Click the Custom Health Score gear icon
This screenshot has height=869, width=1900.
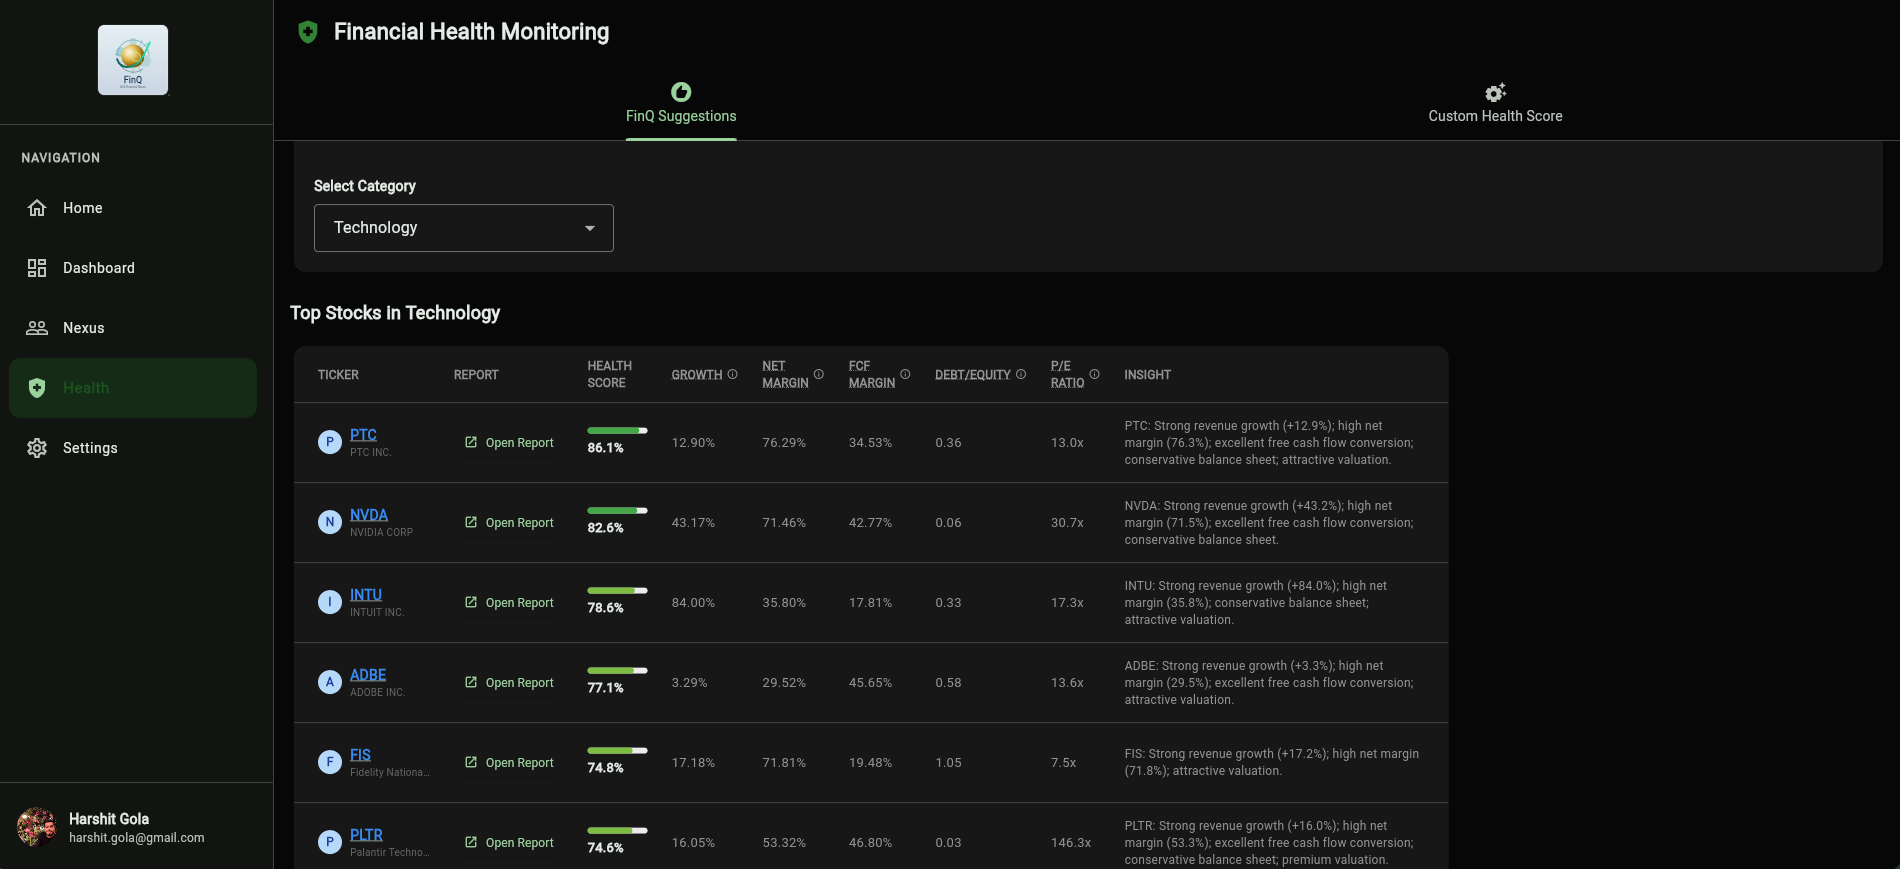tap(1495, 92)
